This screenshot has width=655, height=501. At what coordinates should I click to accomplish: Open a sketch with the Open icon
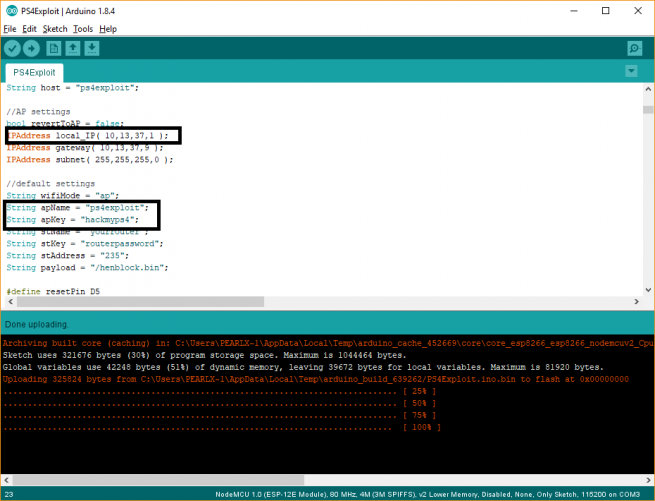tap(73, 48)
